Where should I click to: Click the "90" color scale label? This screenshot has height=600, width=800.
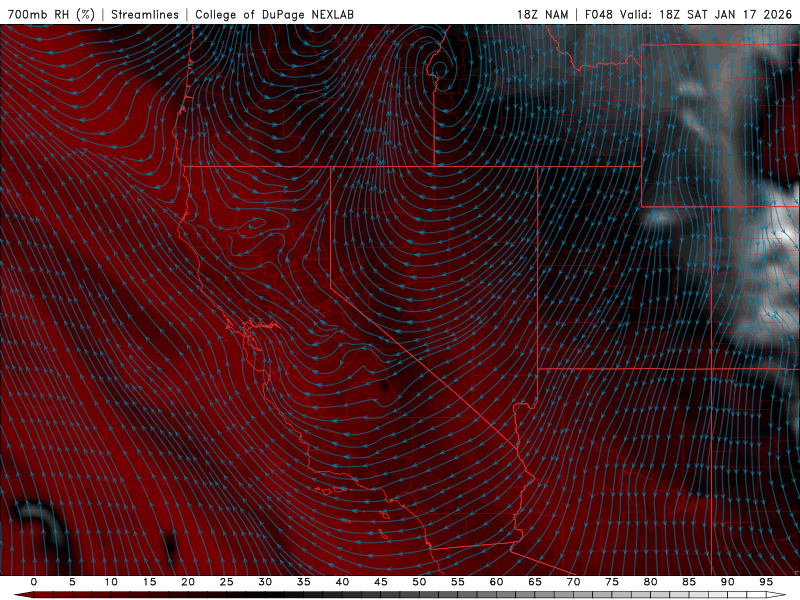coord(728,582)
